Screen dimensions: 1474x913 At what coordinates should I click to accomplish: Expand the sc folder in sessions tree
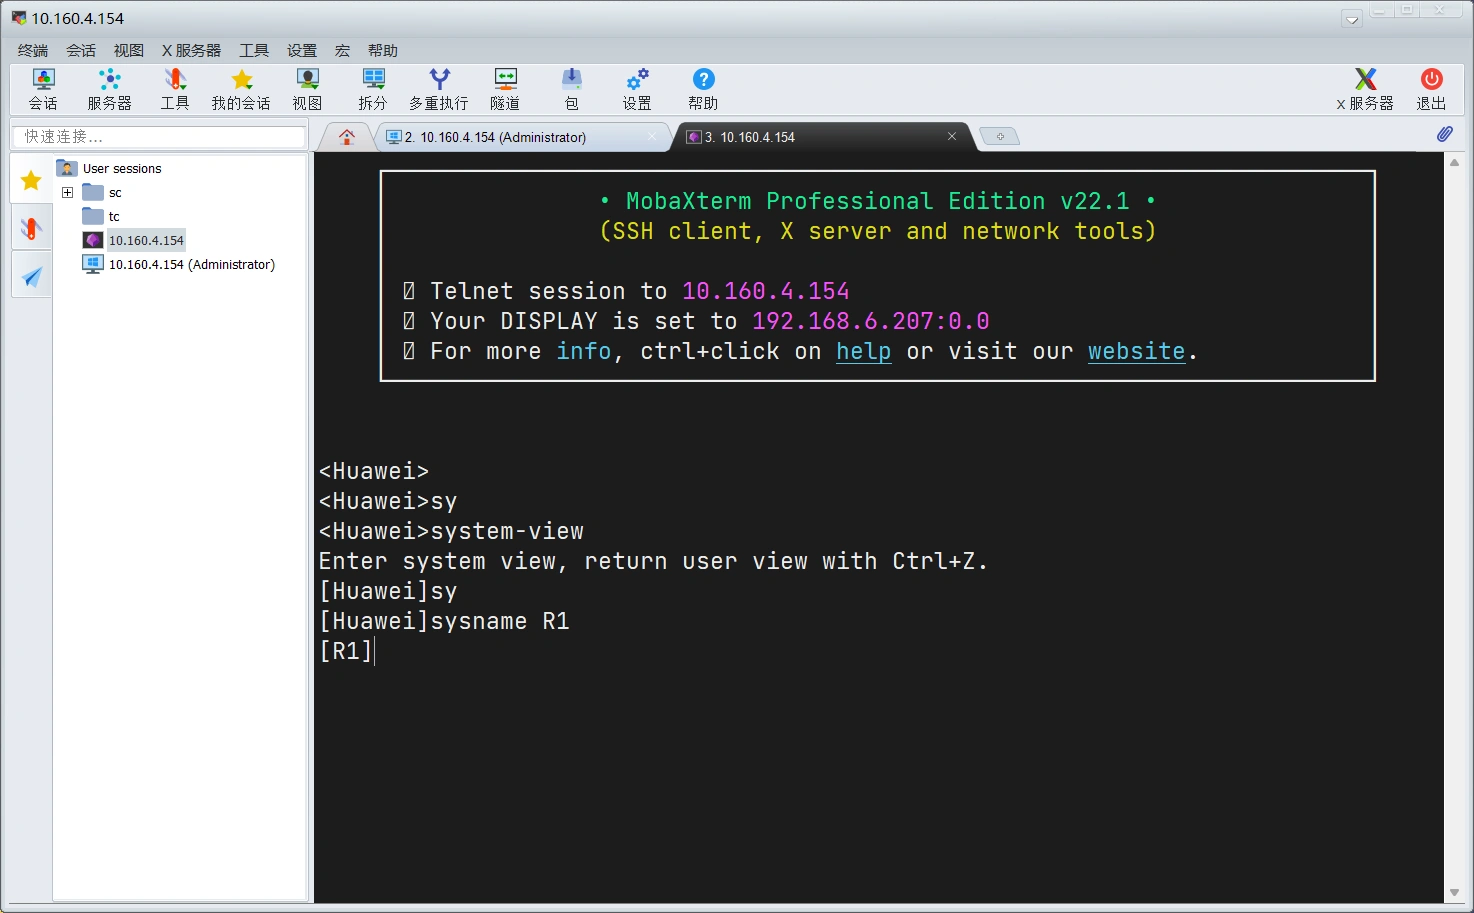pyautogui.click(x=68, y=192)
